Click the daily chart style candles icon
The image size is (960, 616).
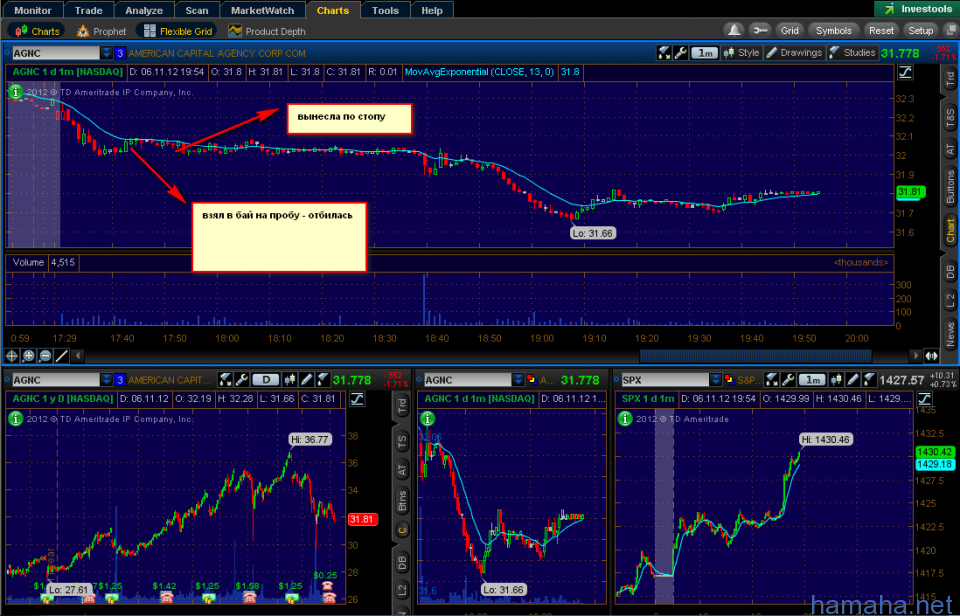[291, 380]
